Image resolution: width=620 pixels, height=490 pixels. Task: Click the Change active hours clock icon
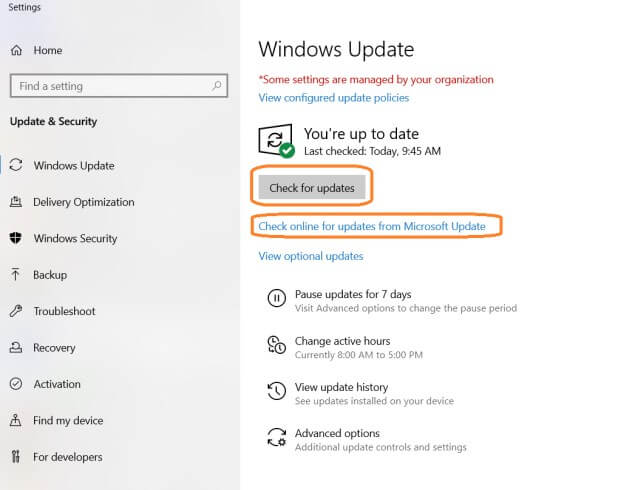click(276, 345)
